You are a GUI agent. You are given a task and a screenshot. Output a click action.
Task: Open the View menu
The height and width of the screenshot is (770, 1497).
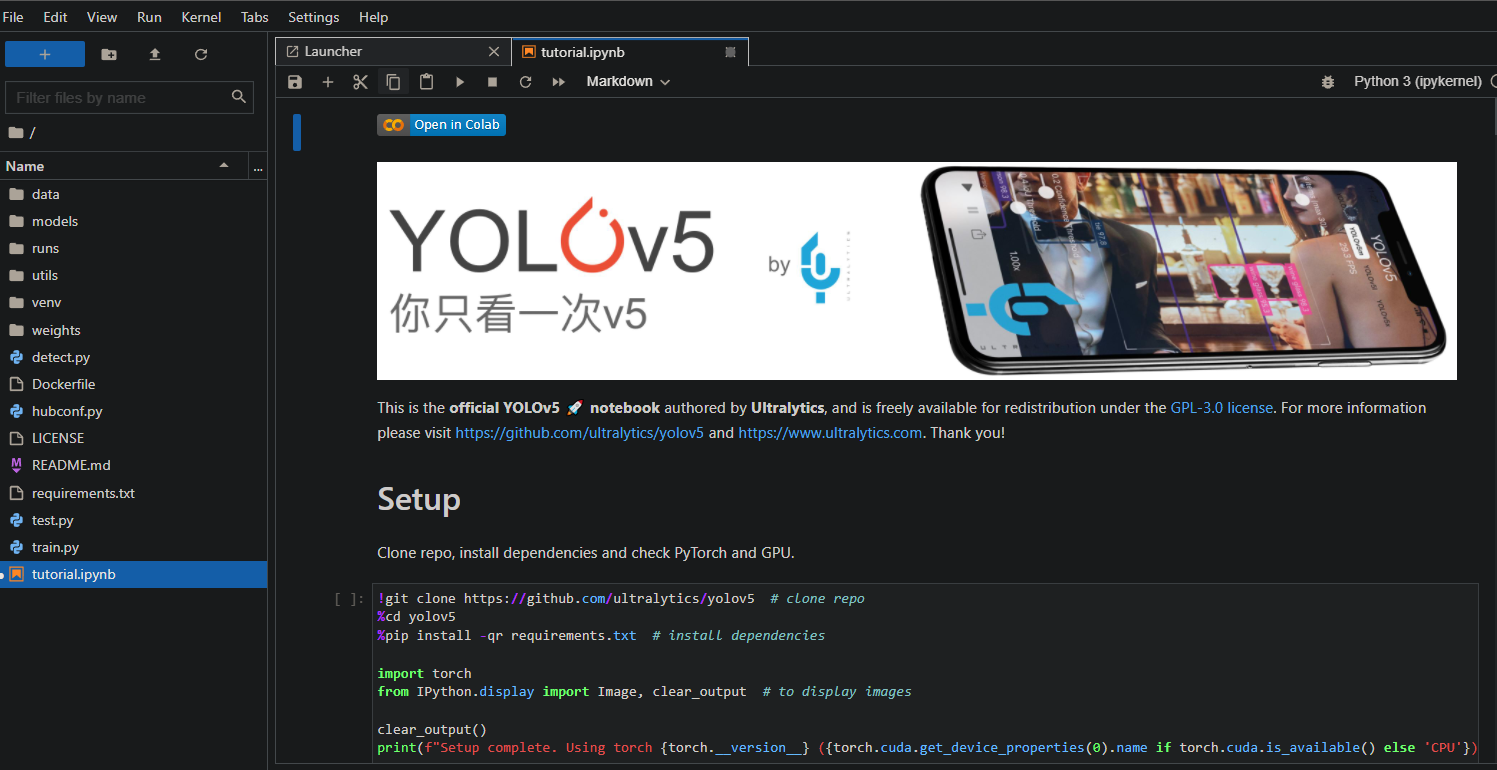pyautogui.click(x=102, y=17)
